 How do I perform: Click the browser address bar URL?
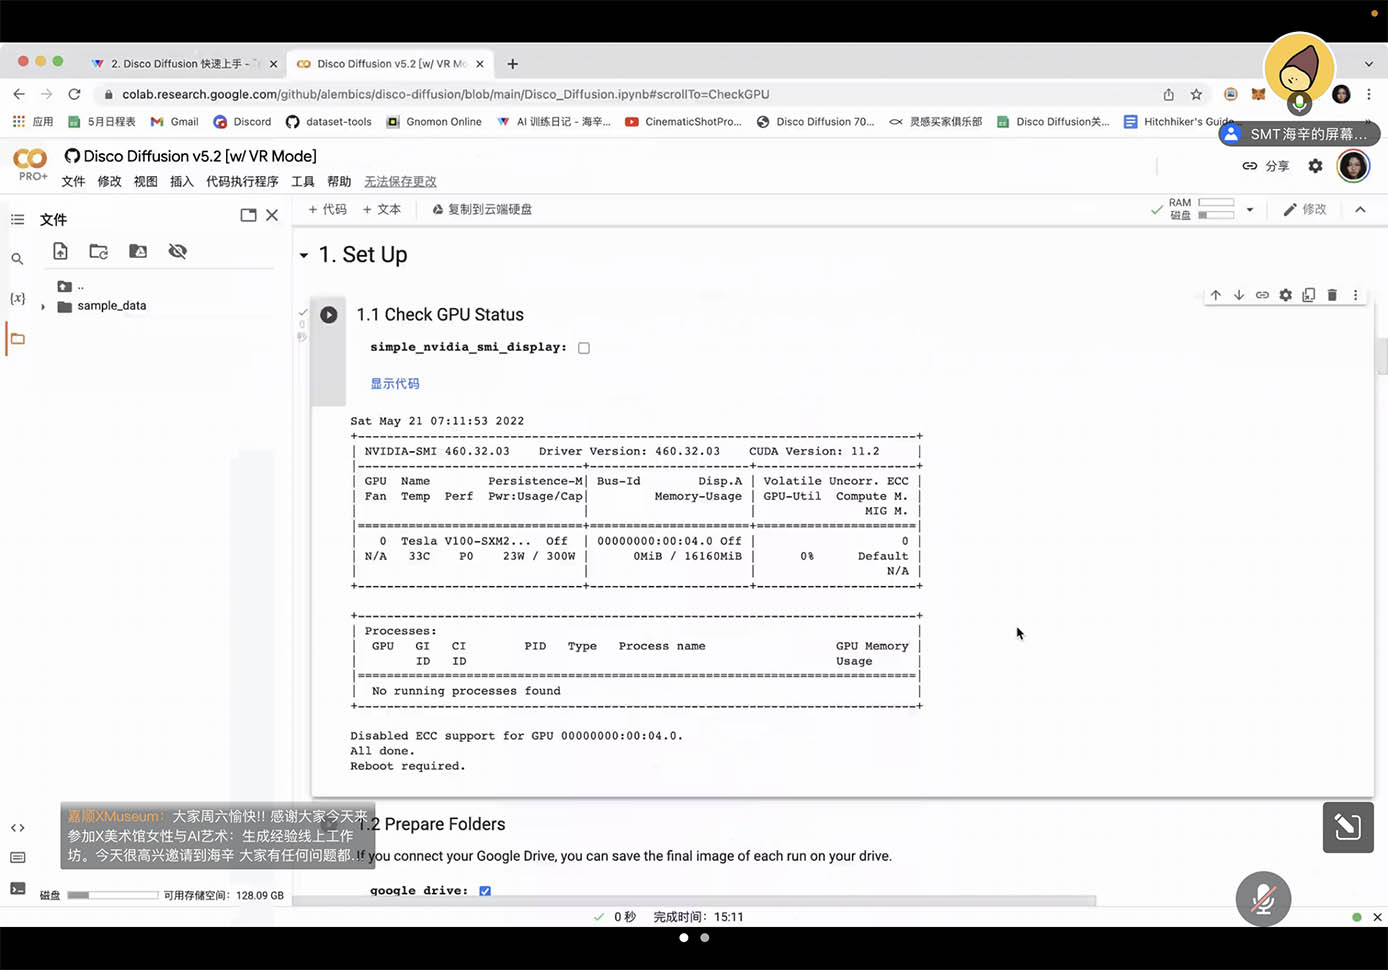[x=446, y=94]
